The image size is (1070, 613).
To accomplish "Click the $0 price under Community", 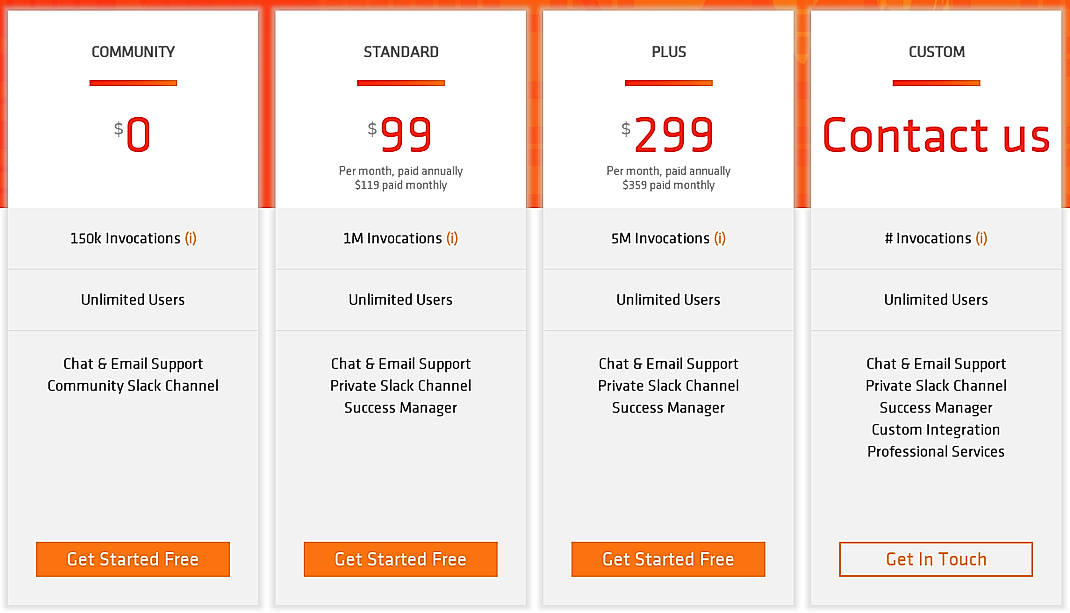I will point(132,131).
